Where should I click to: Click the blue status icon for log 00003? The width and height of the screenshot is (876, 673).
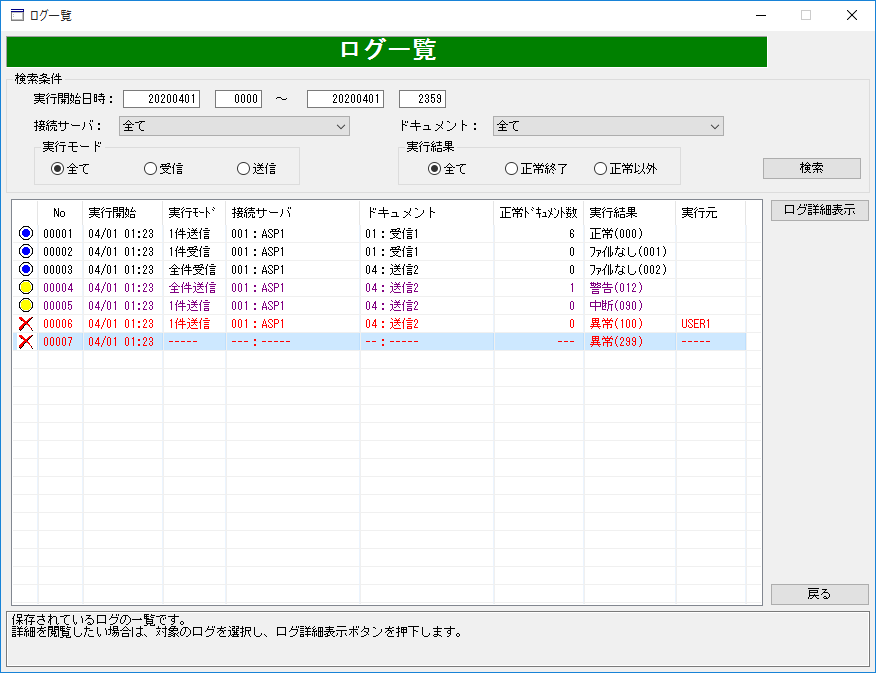[26, 269]
